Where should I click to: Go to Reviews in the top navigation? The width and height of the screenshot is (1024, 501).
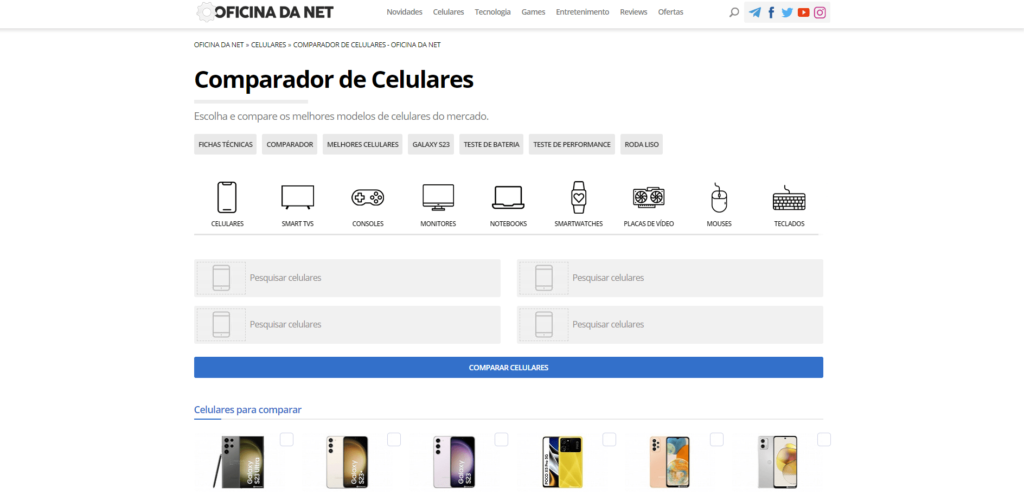coord(633,12)
